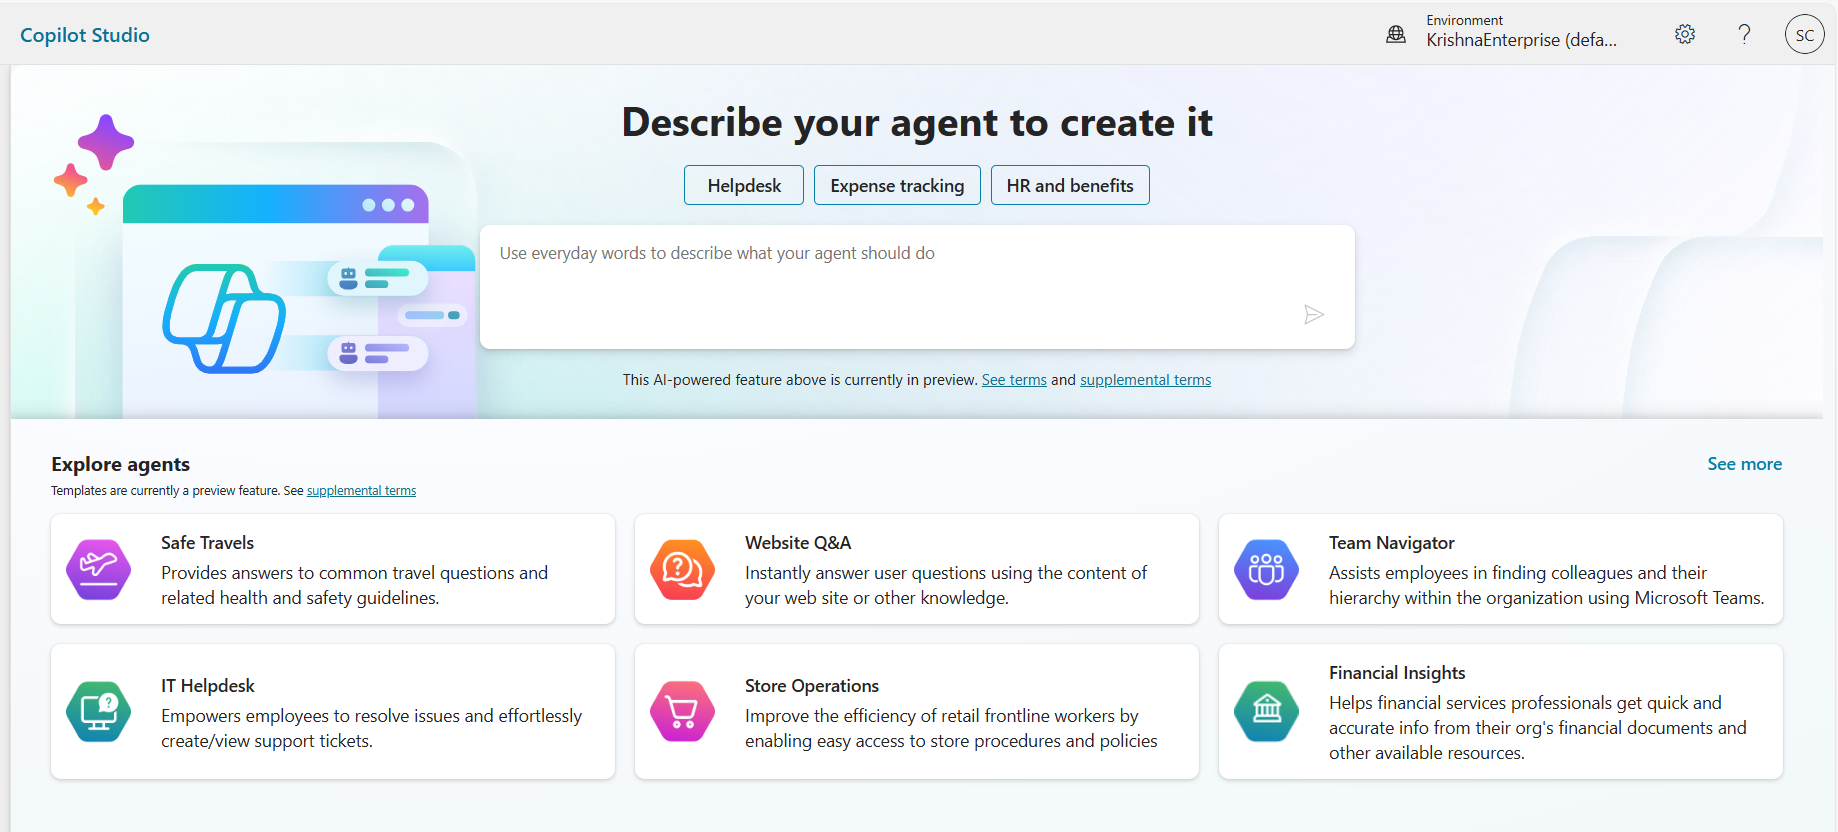The width and height of the screenshot is (1838, 832).
Task: Click the send arrow icon in prompt box
Action: pos(1314,315)
